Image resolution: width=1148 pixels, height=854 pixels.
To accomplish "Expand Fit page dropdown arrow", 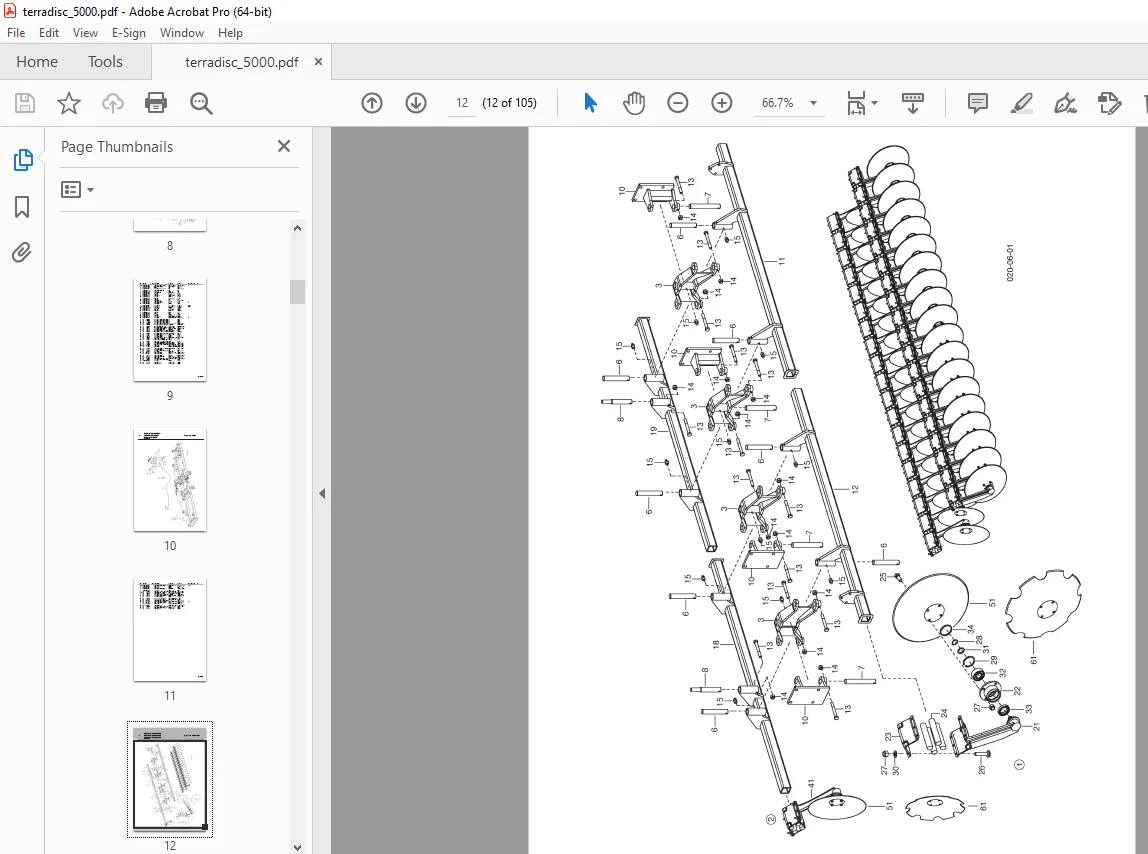I will coord(875,103).
